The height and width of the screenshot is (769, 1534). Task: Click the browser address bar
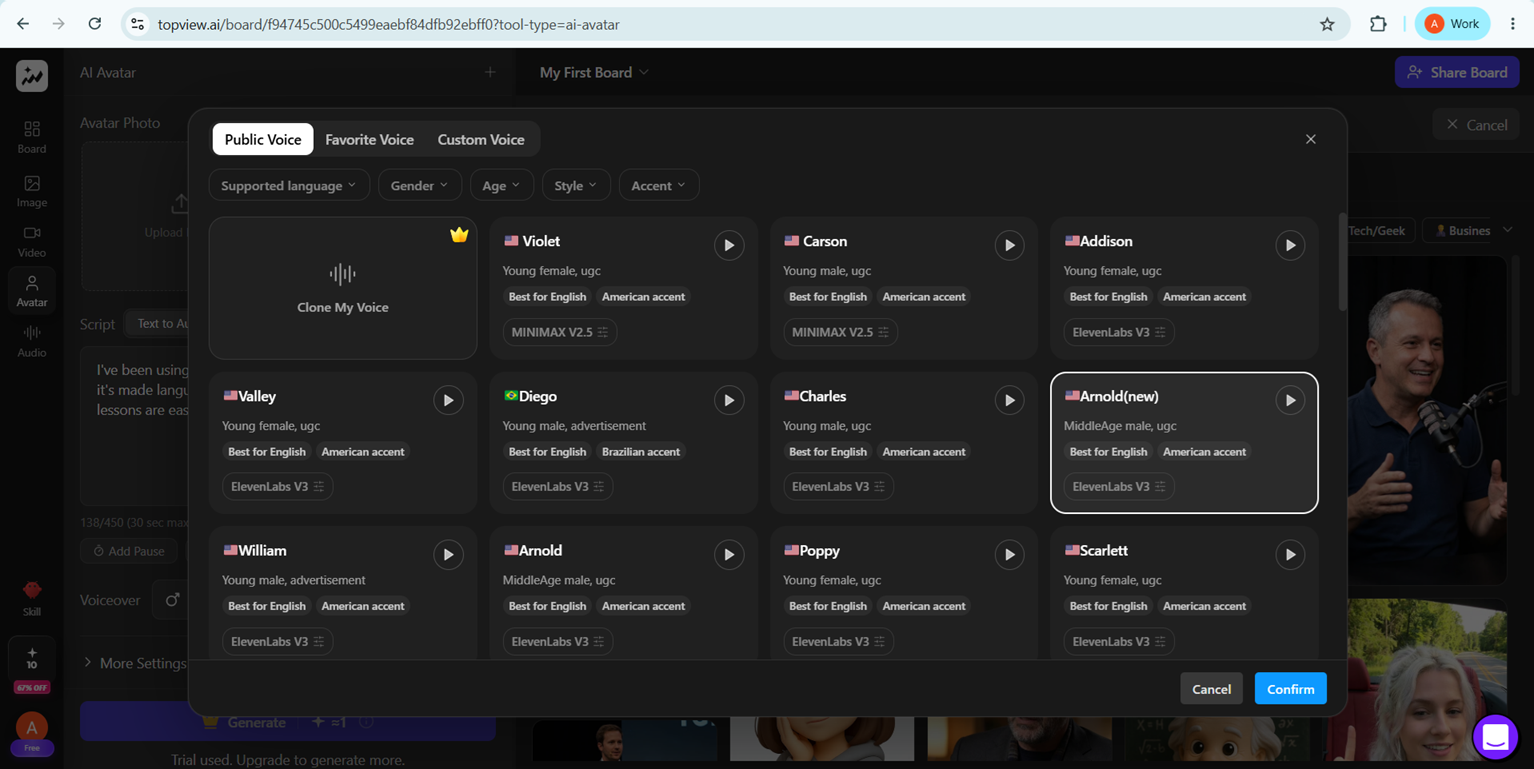pyautogui.click(x=735, y=24)
